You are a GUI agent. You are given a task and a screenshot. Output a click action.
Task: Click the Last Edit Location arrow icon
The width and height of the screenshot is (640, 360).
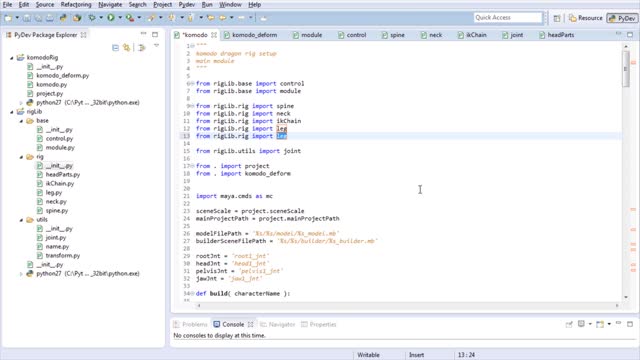[x=211, y=18]
